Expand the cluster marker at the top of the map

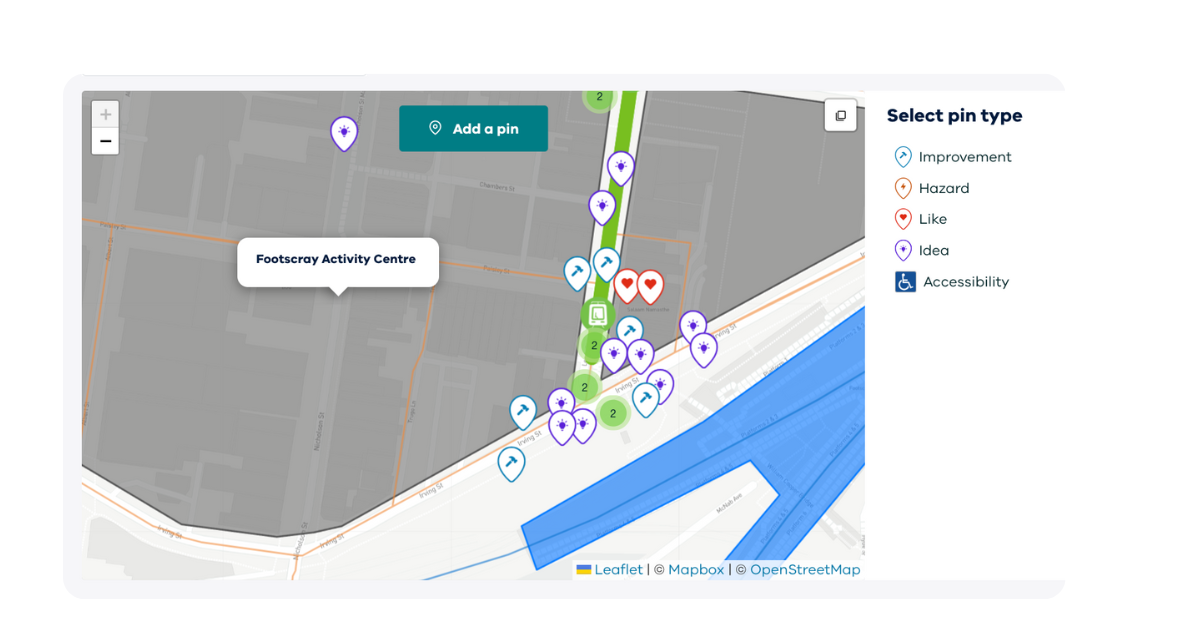pos(599,97)
